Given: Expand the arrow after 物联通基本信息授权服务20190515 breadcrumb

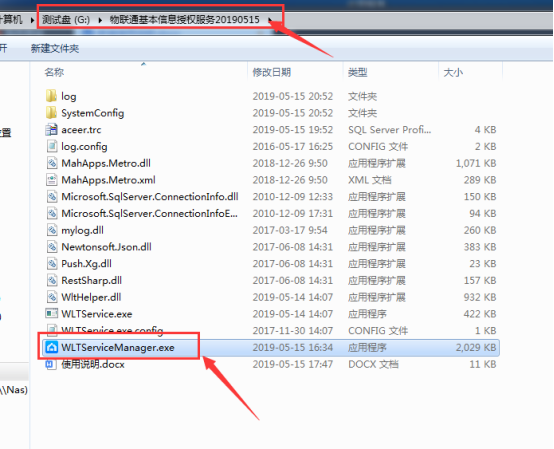Looking at the screenshot, I should pos(270,20).
